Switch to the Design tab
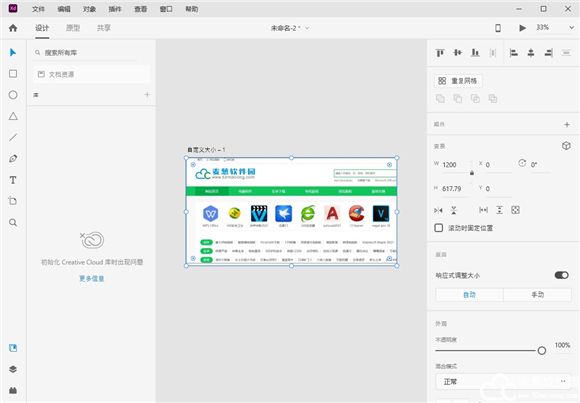 tap(42, 28)
